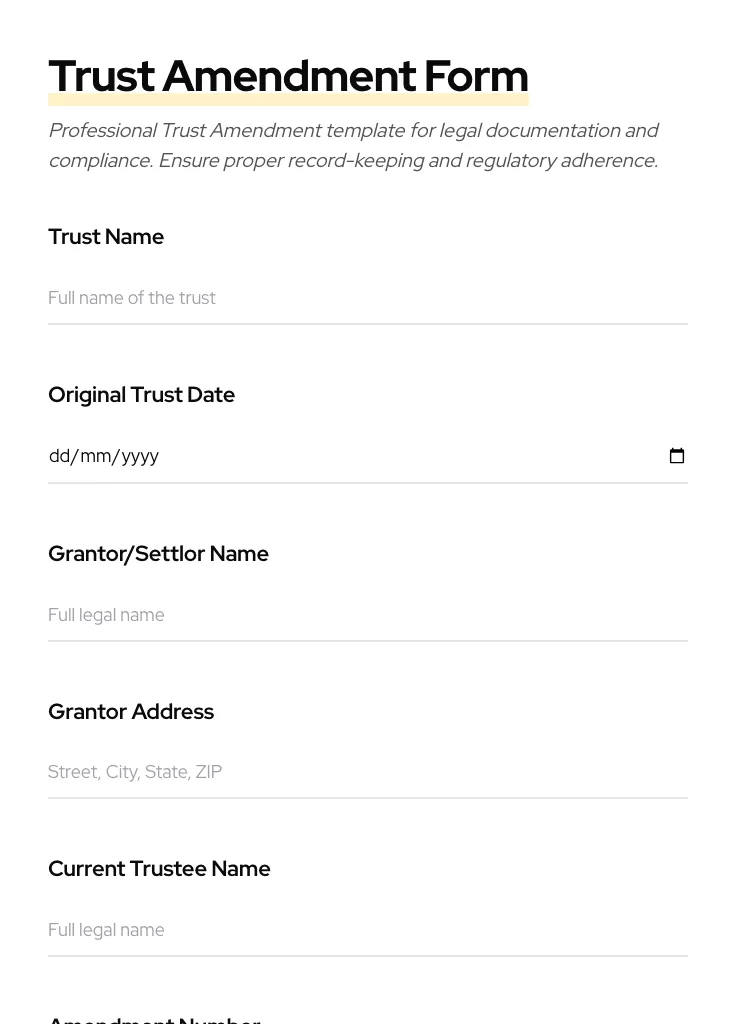Click the 'Full legal name' trustee placeholder text
736x1024 pixels.
[x=106, y=930]
